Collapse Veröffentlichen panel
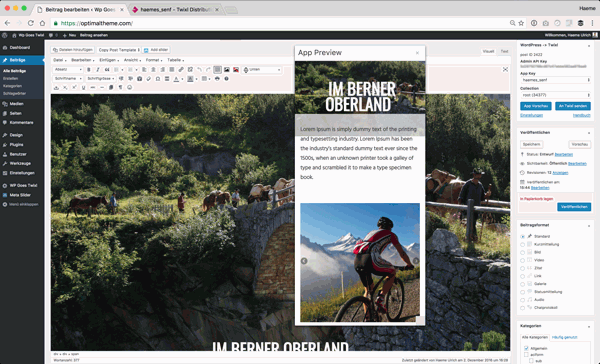 click(589, 133)
